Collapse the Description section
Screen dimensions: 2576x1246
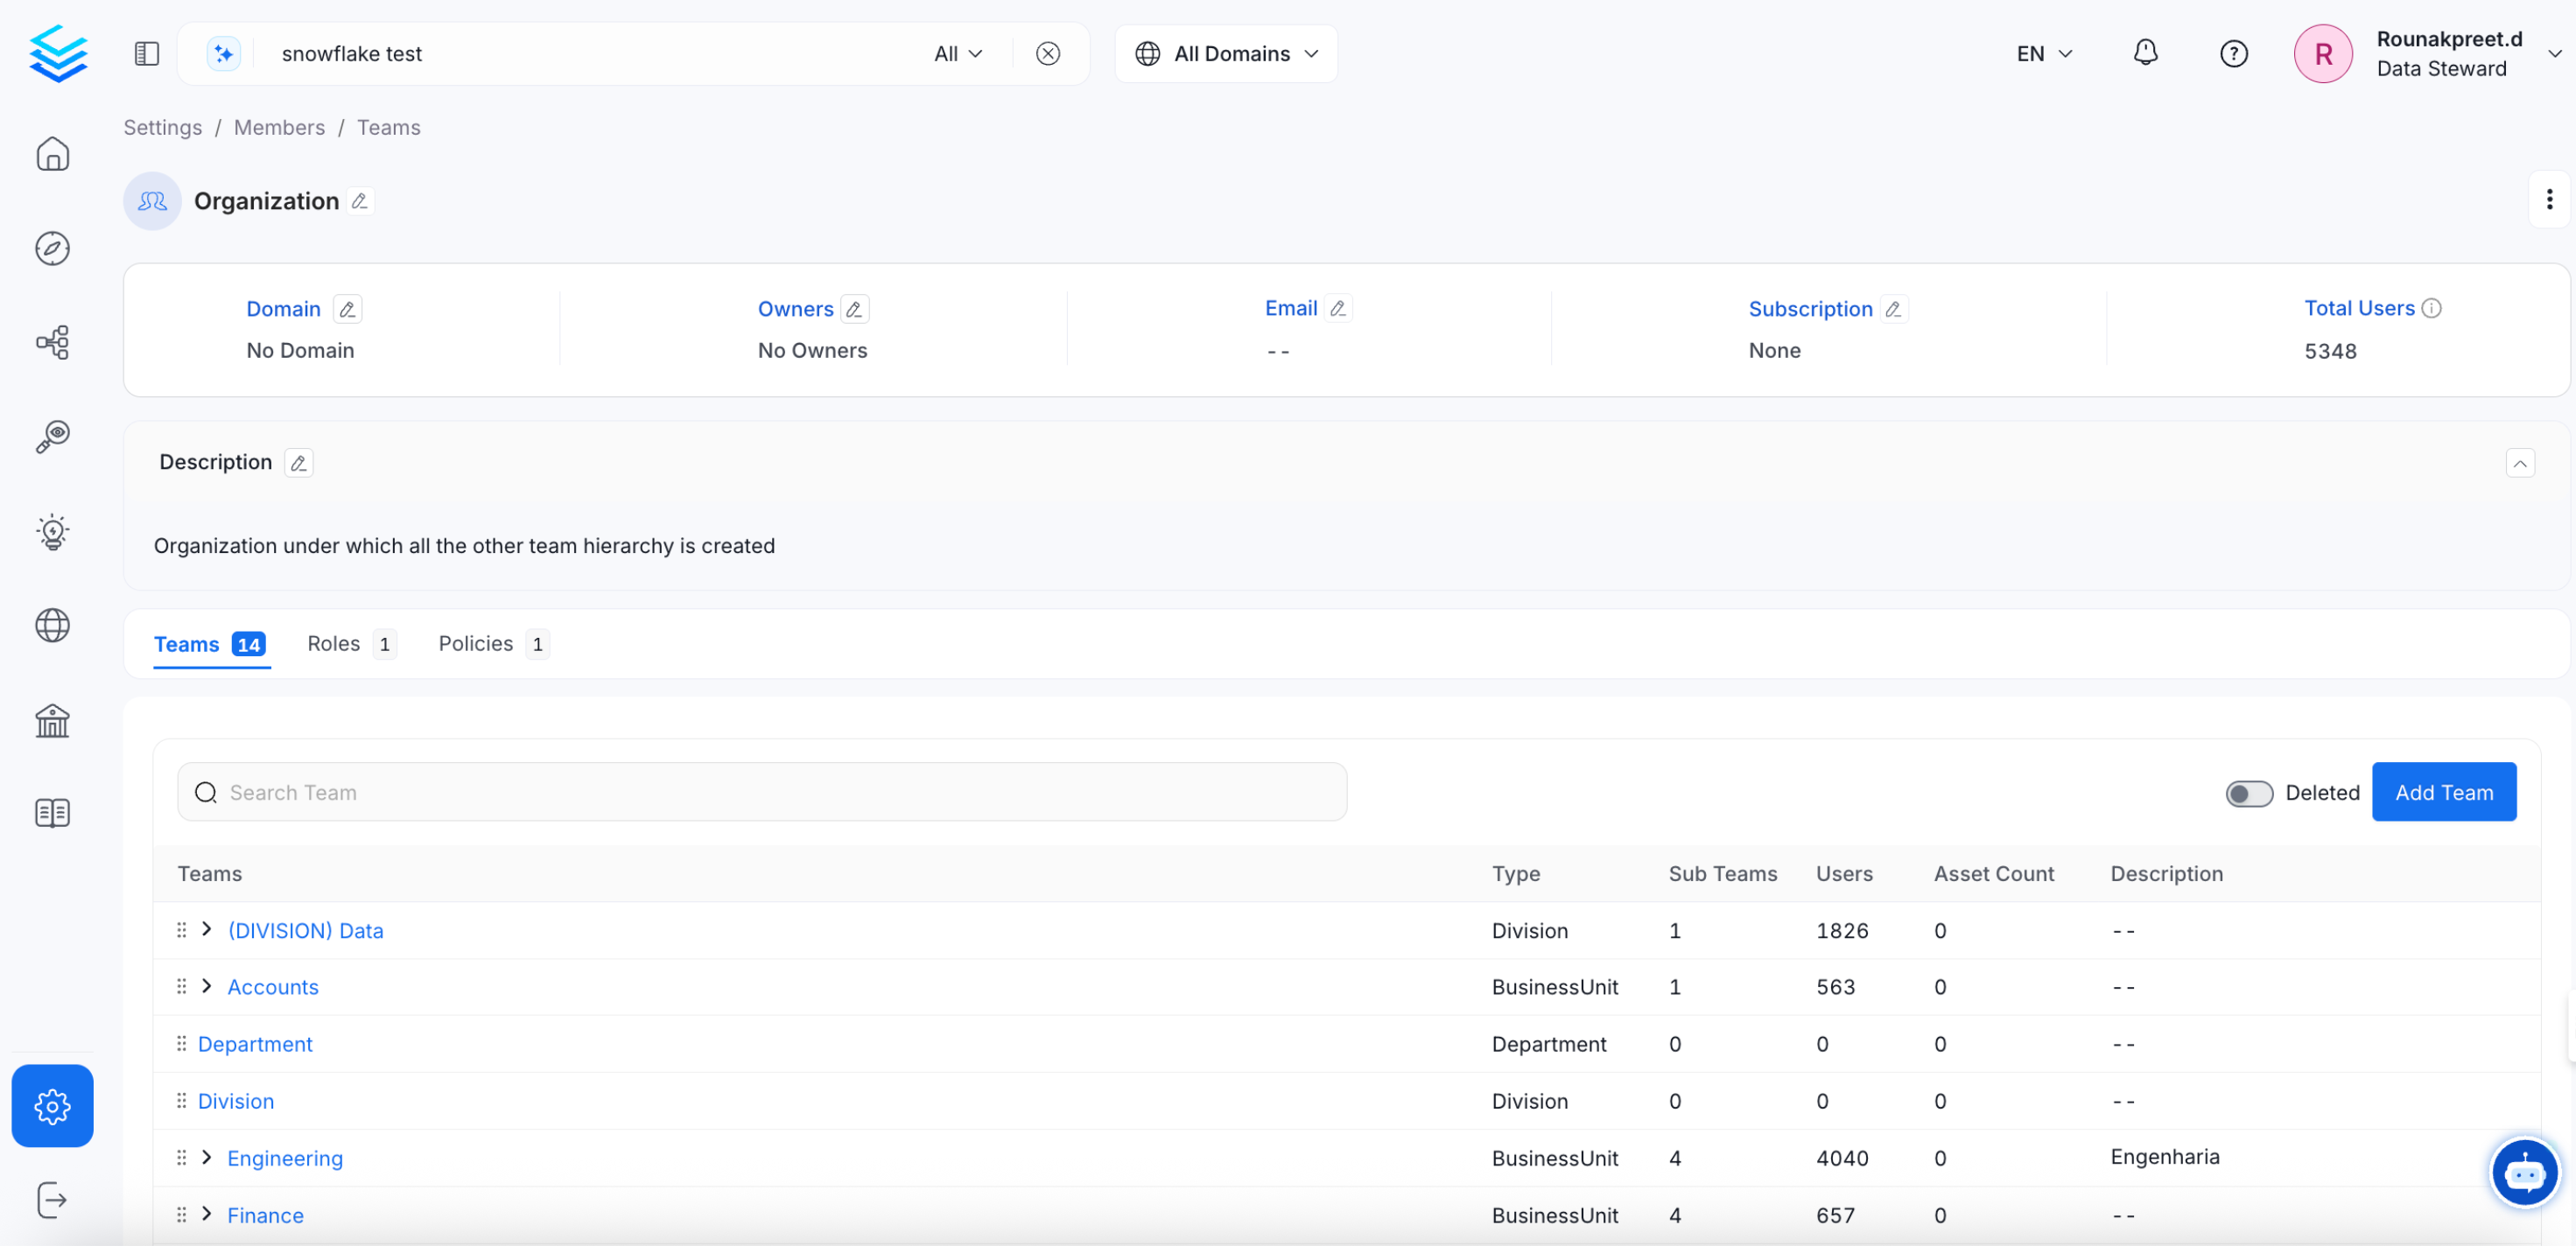2519,463
